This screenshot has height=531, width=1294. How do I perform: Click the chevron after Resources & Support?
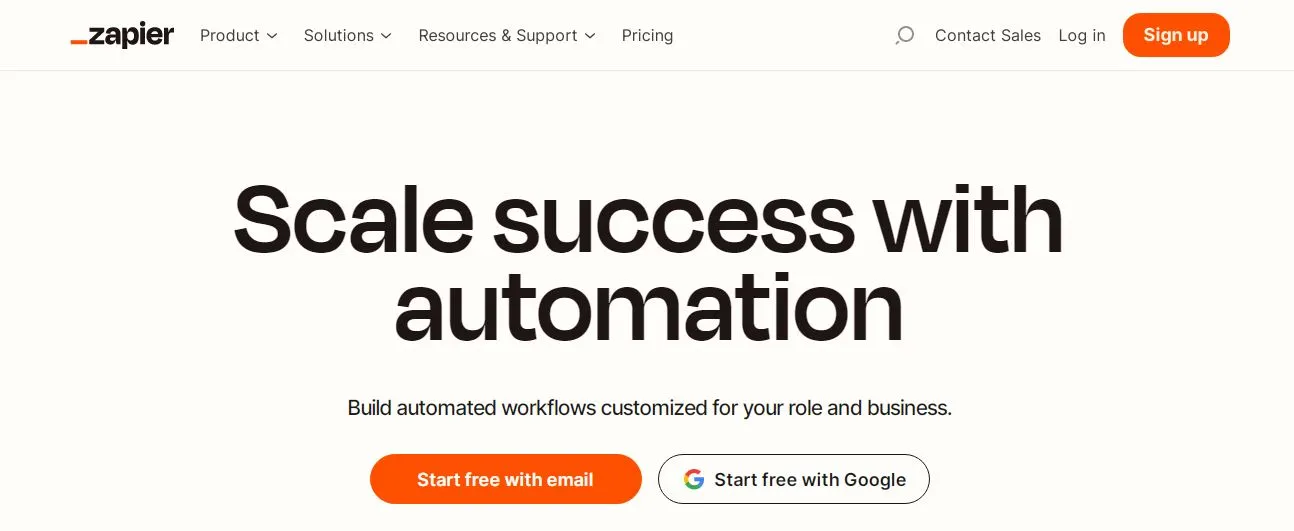(x=590, y=36)
